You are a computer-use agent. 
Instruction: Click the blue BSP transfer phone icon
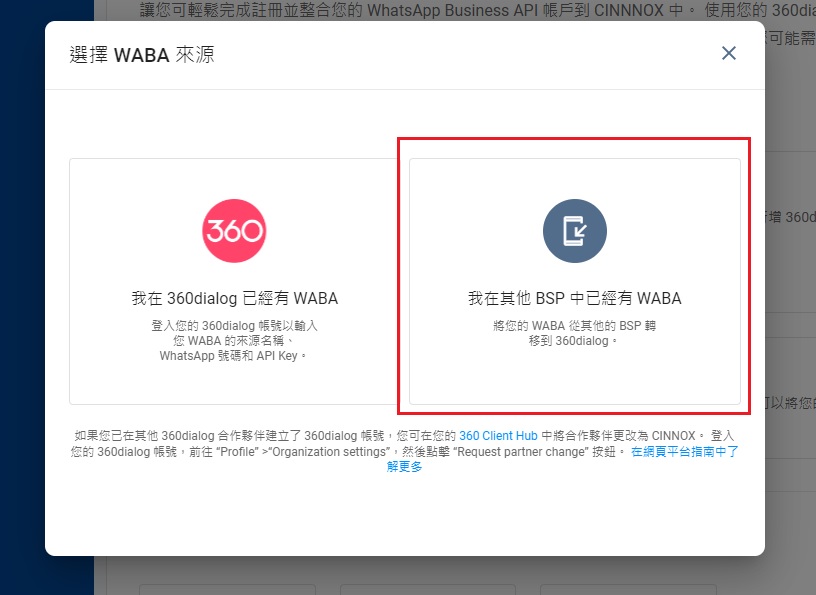(x=575, y=231)
